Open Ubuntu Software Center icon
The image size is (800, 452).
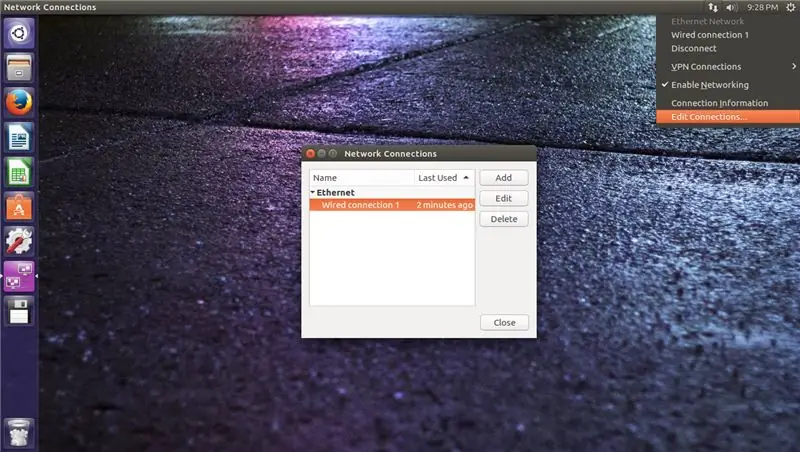[x=19, y=207]
